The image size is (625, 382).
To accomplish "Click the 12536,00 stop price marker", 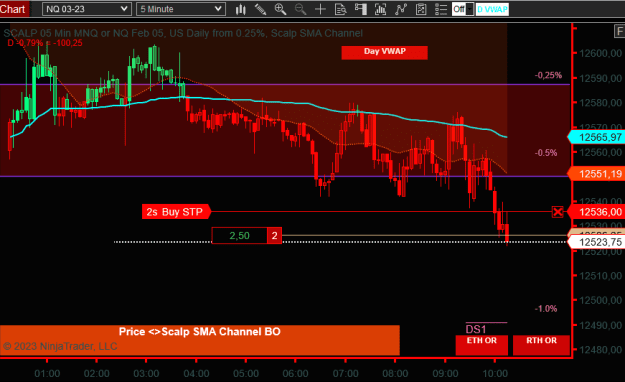I will (596, 212).
